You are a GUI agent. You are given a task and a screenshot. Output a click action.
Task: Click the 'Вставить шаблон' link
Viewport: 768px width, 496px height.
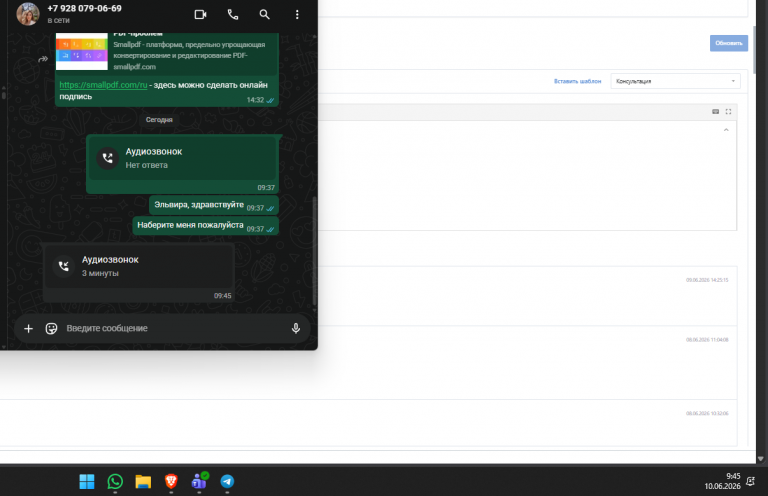[577, 81]
